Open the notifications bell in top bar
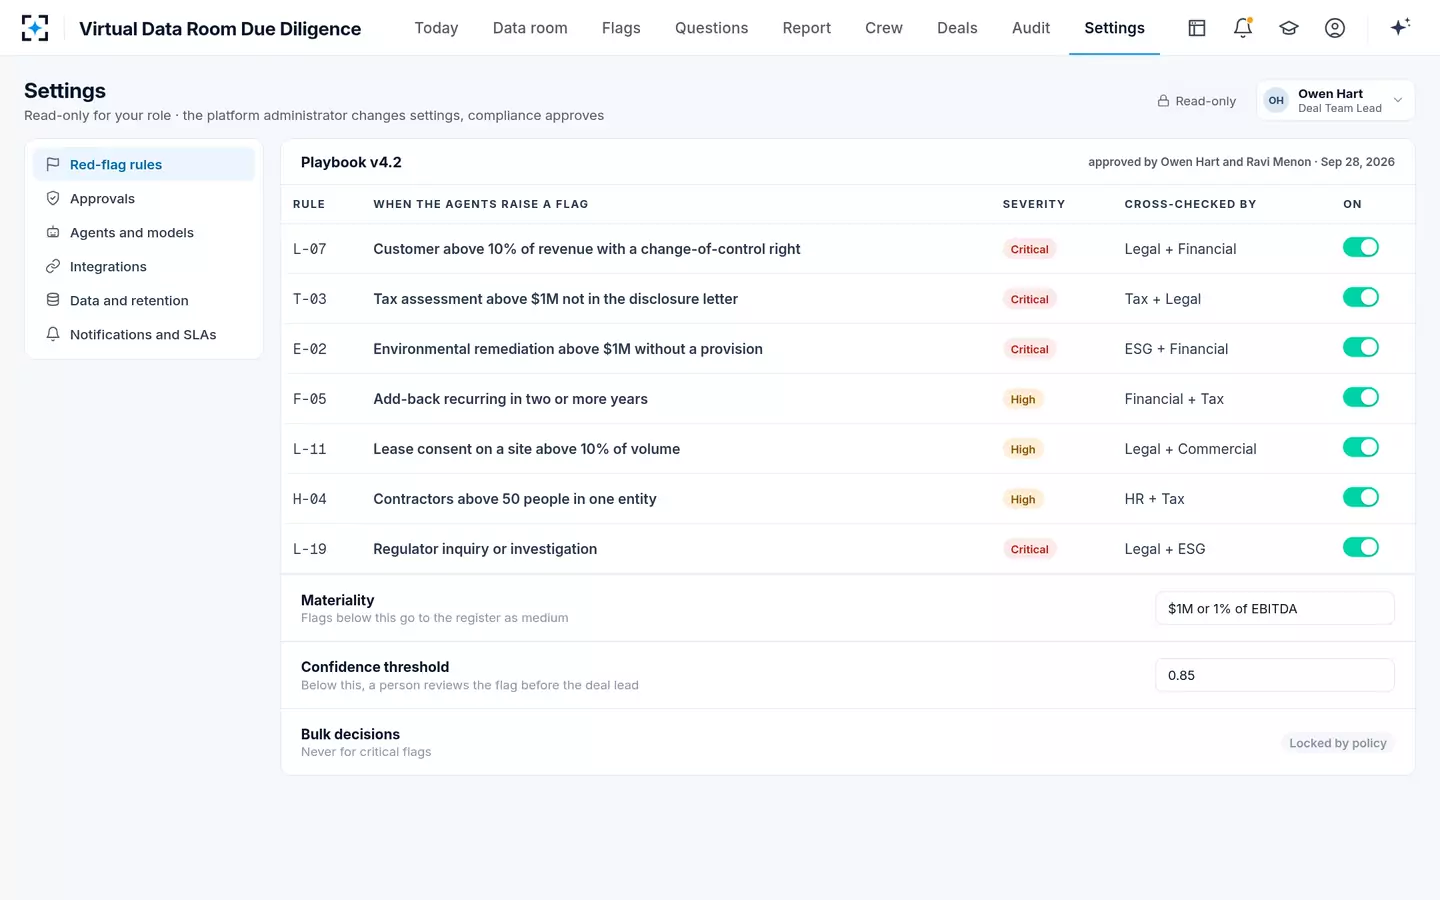 [1243, 28]
